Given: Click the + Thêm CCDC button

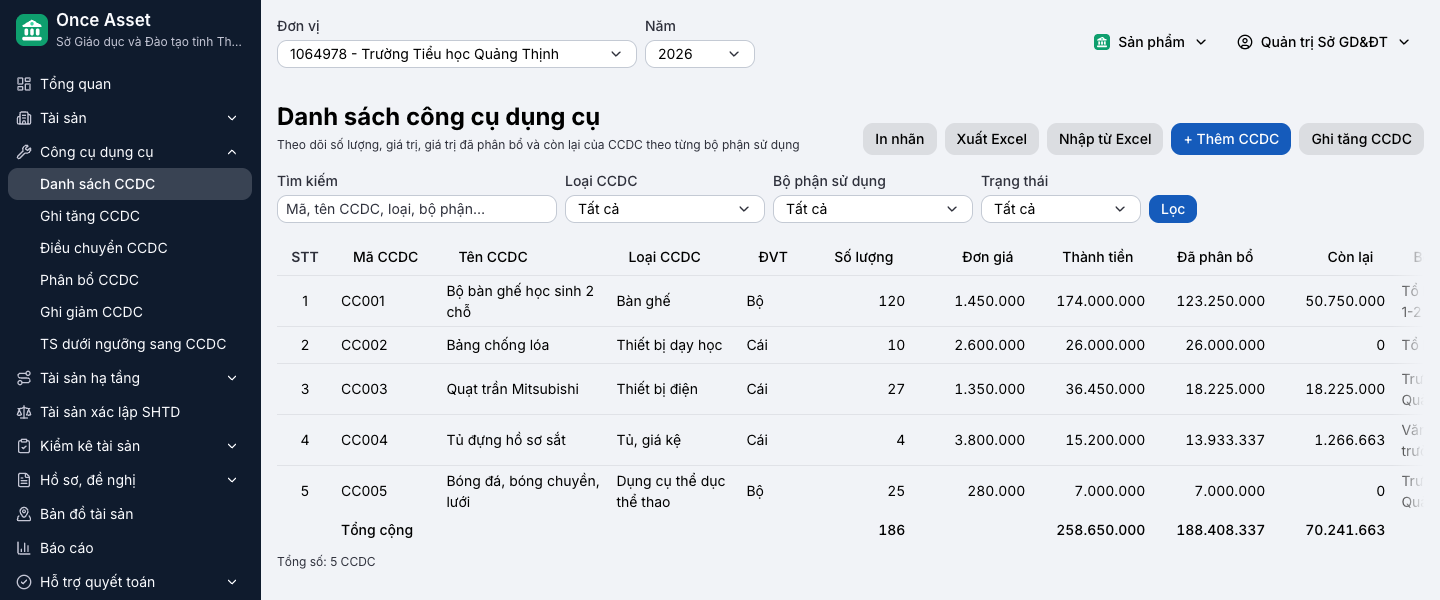Looking at the screenshot, I should coord(1231,139).
